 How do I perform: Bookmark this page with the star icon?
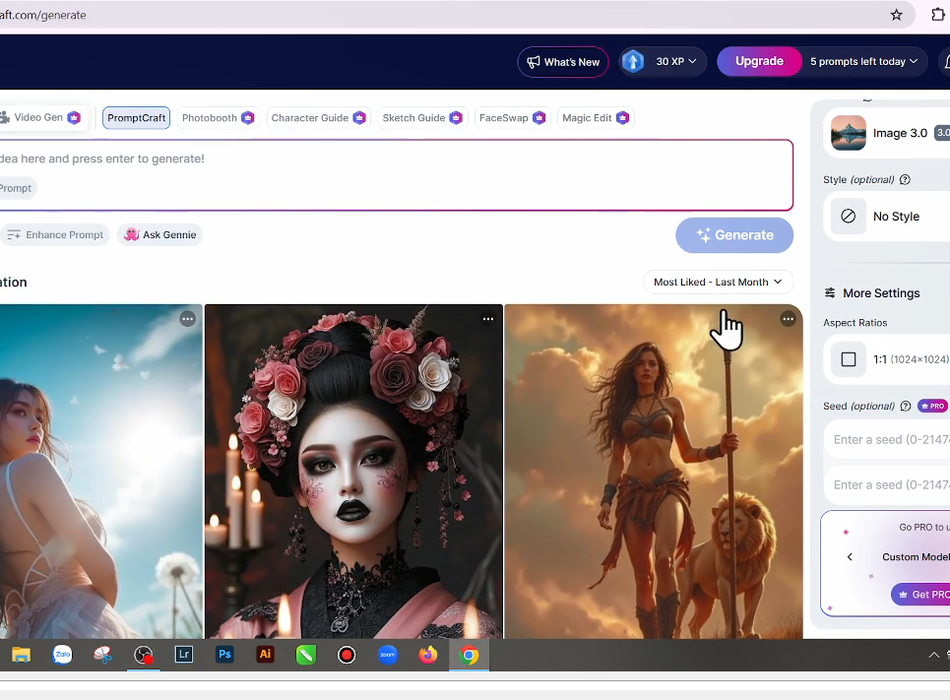(x=896, y=15)
